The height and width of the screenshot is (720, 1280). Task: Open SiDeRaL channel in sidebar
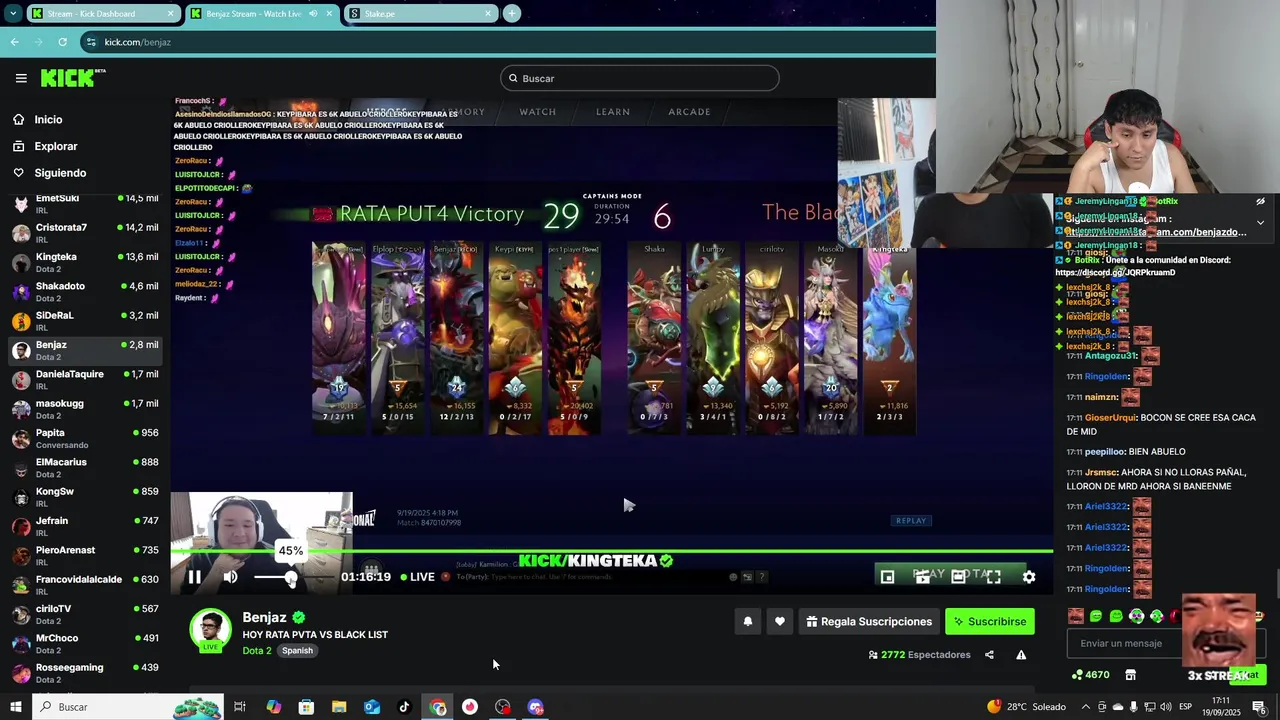(84, 320)
